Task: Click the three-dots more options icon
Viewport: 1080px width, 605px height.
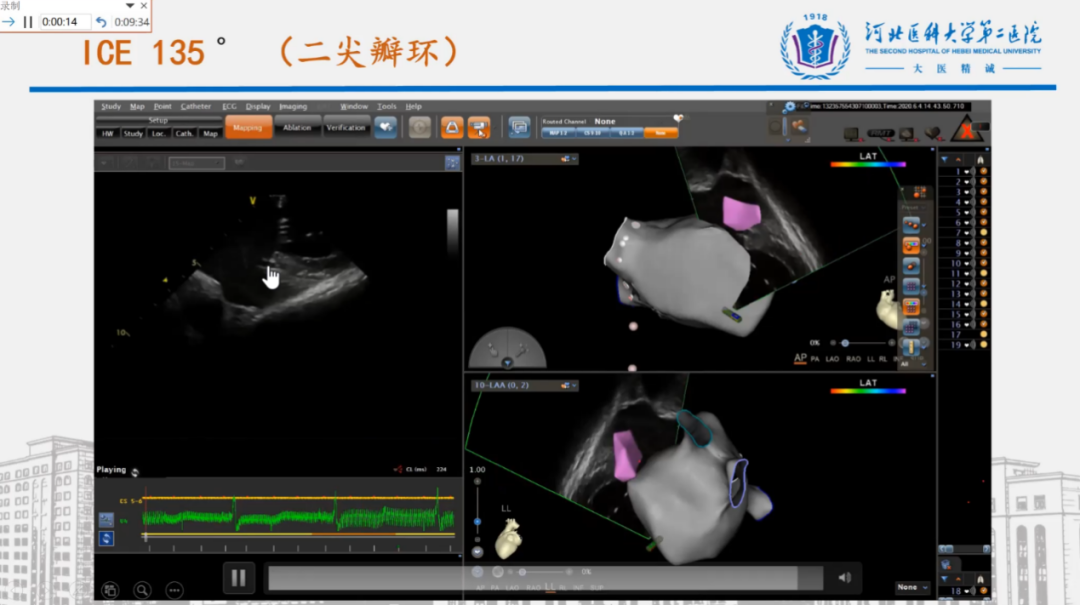Action: 174,590
